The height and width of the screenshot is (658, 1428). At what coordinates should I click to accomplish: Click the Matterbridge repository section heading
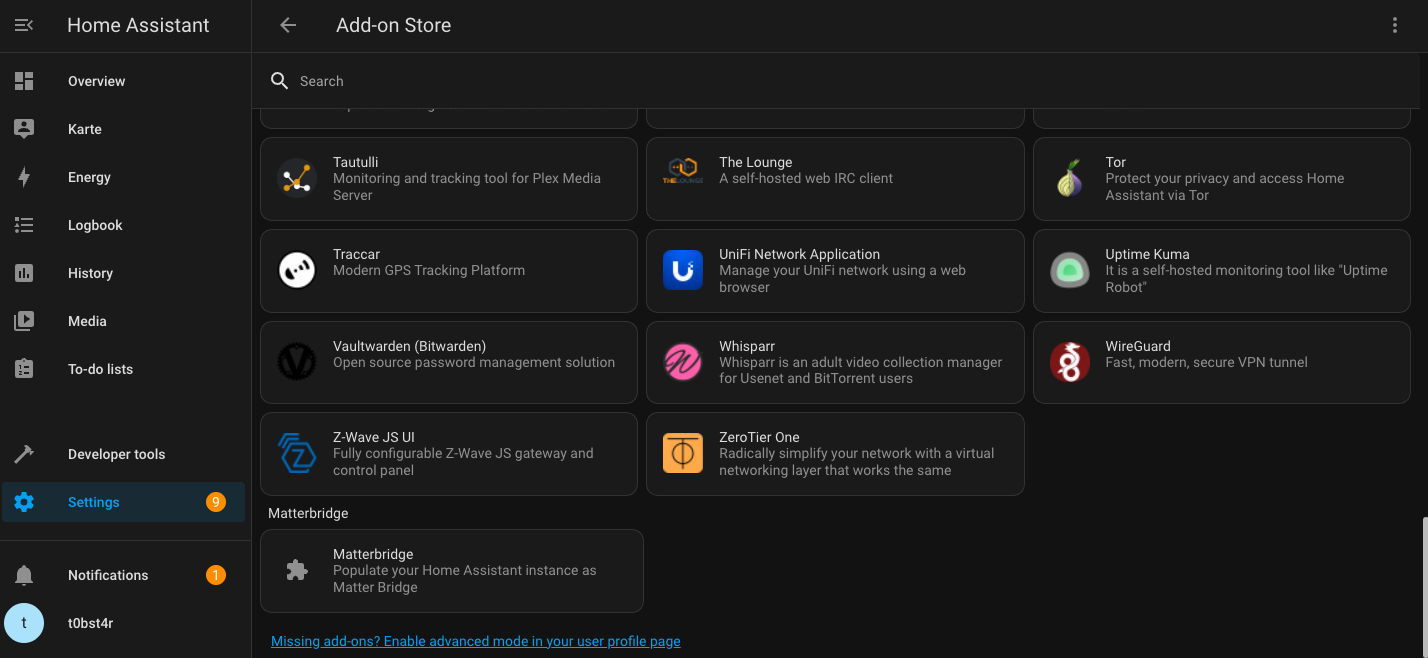pos(308,513)
